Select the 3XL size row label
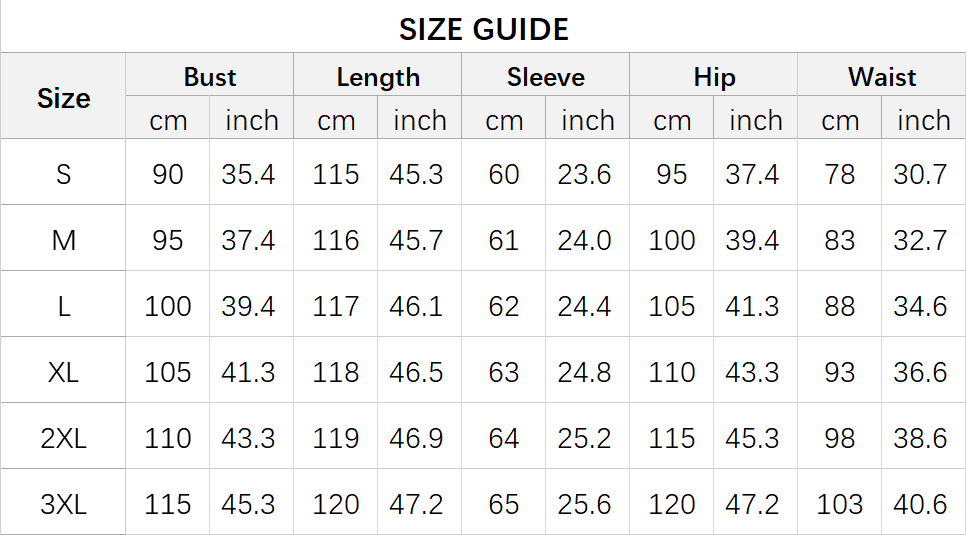This screenshot has width=966, height=535. click(x=63, y=504)
